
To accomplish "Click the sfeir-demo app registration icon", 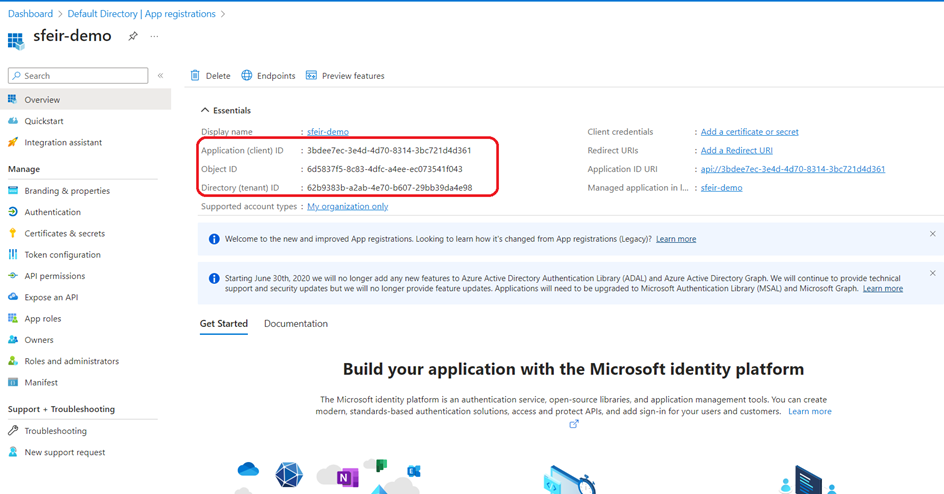I will point(16,40).
